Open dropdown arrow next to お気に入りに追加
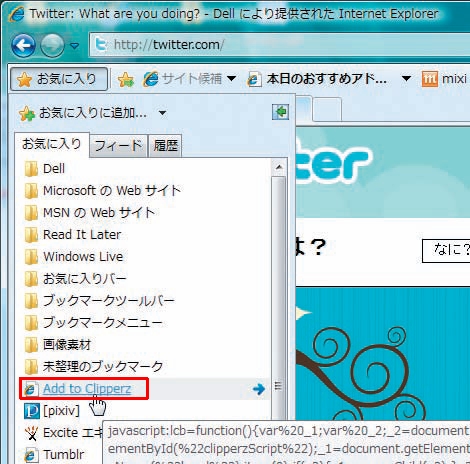This screenshot has width=470, height=464. (162, 113)
